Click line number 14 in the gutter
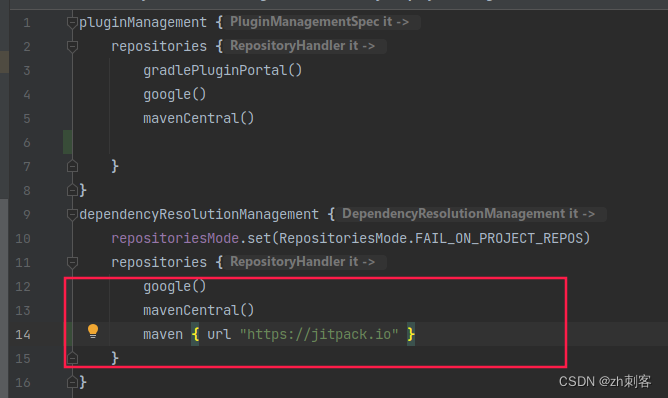 [x=23, y=335]
